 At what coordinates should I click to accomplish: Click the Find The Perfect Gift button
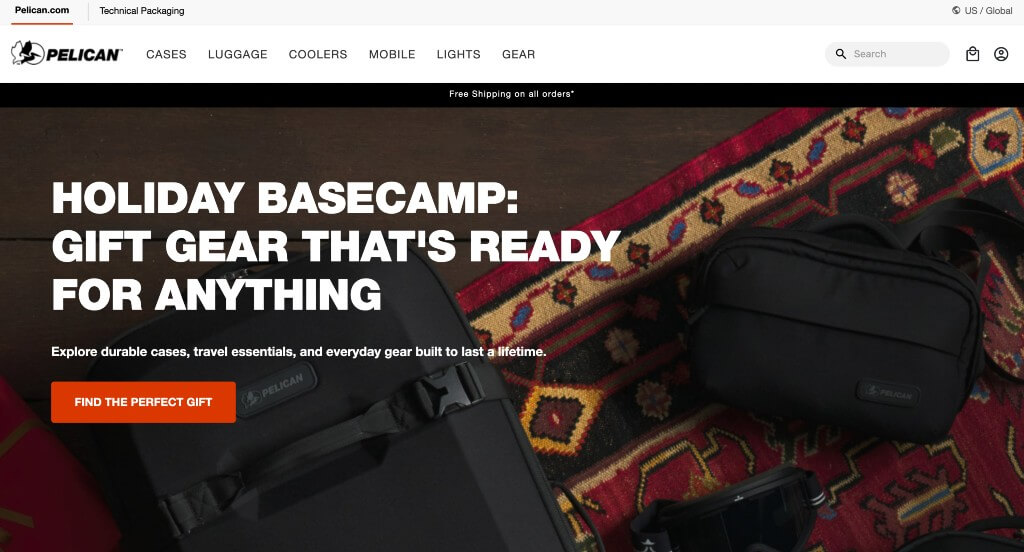pos(143,402)
